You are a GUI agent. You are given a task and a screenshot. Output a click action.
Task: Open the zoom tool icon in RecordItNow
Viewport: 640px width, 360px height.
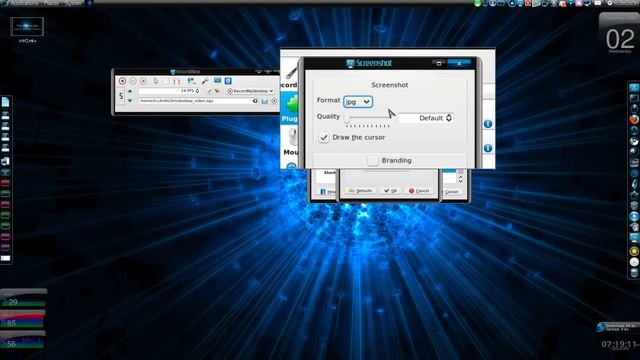coord(191,81)
